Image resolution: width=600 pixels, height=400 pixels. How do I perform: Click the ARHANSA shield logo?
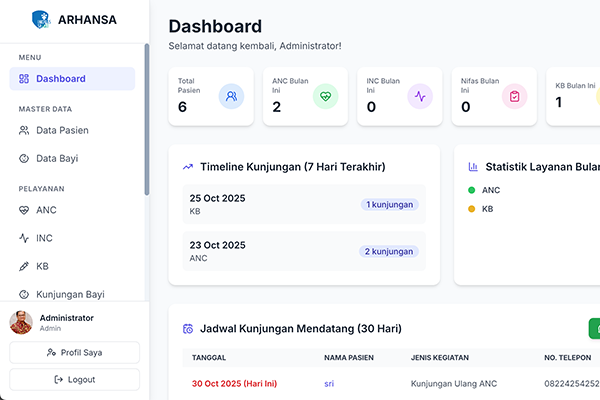pos(41,20)
